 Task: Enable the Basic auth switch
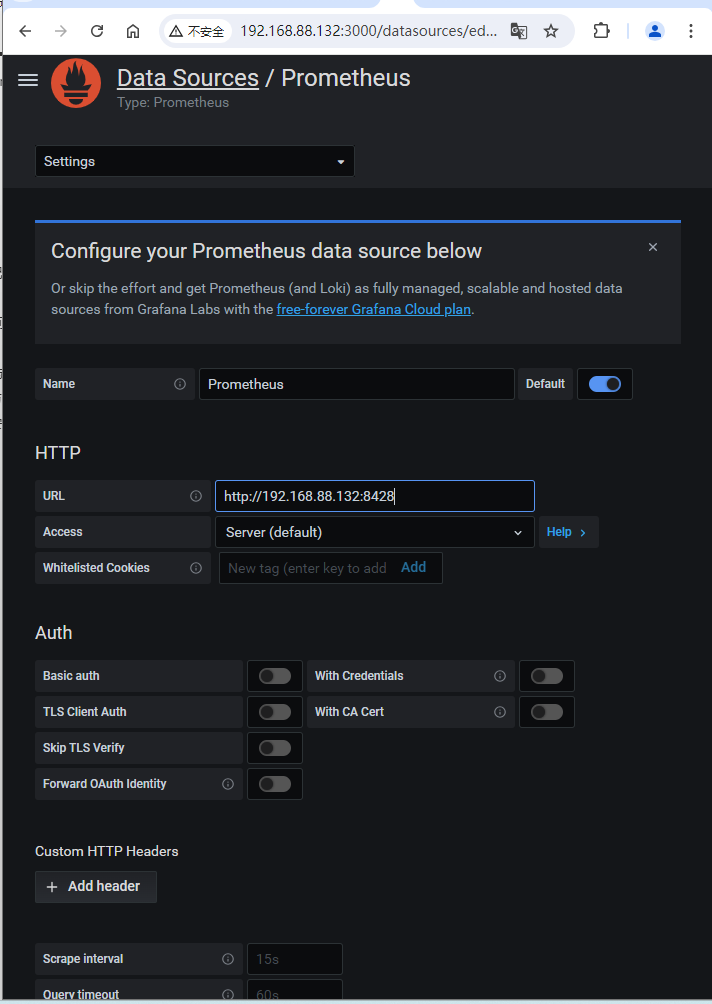click(x=275, y=676)
